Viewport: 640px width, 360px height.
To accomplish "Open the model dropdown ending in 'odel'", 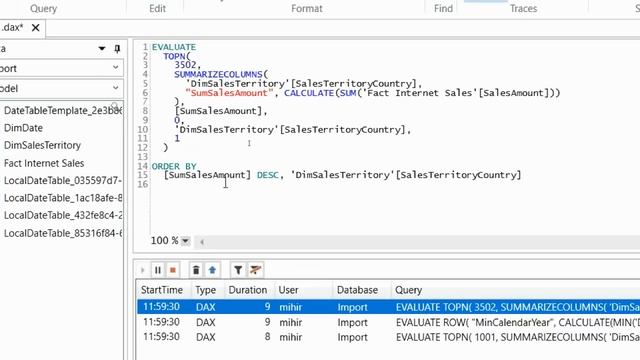I will 61,88.
